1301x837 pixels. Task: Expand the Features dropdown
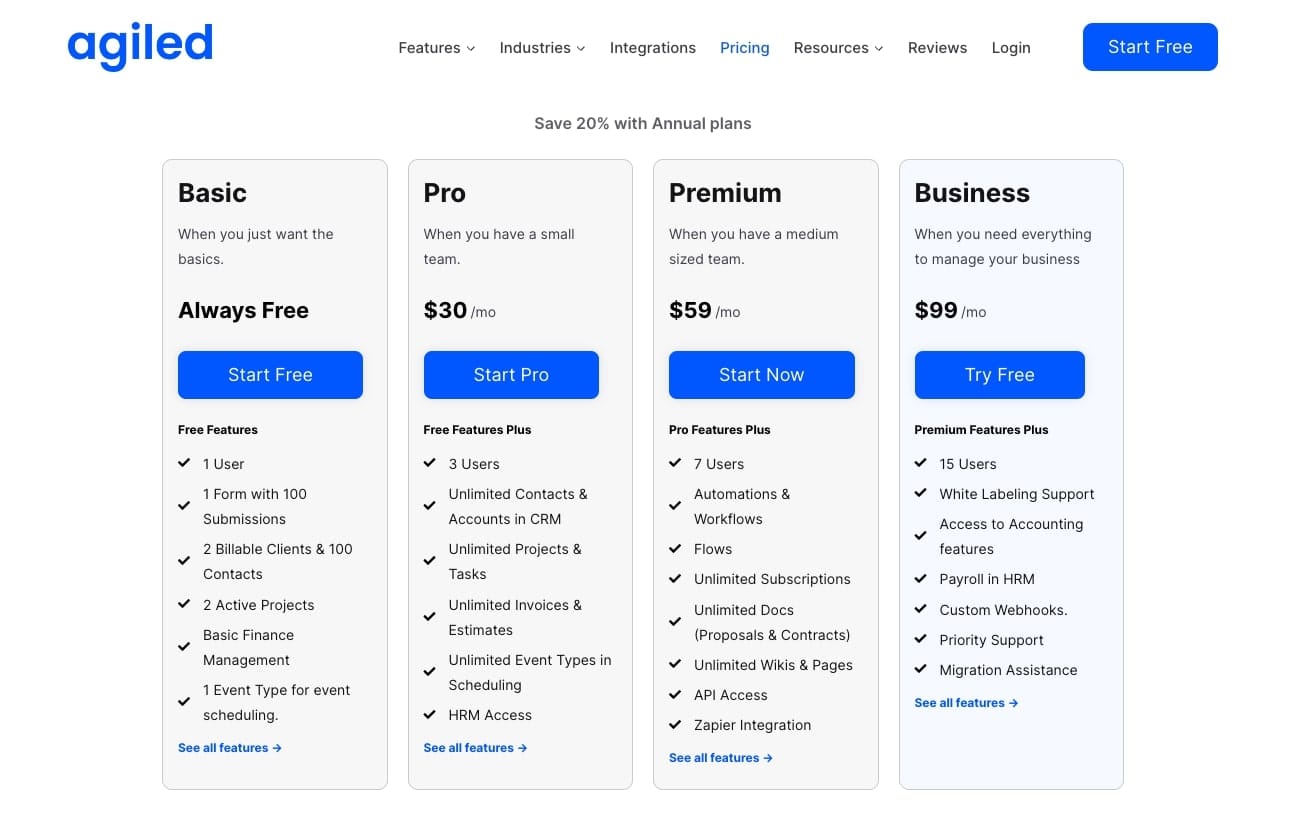coord(437,47)
